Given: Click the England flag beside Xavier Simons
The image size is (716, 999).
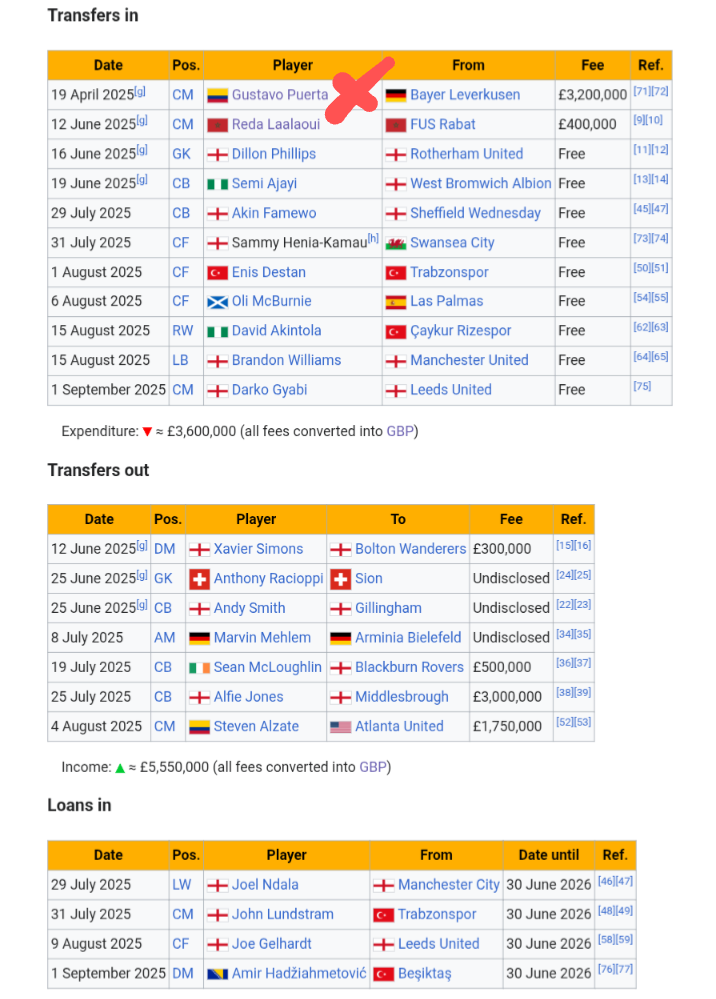Looking at the screenshot, I should [x=199, y=550].
